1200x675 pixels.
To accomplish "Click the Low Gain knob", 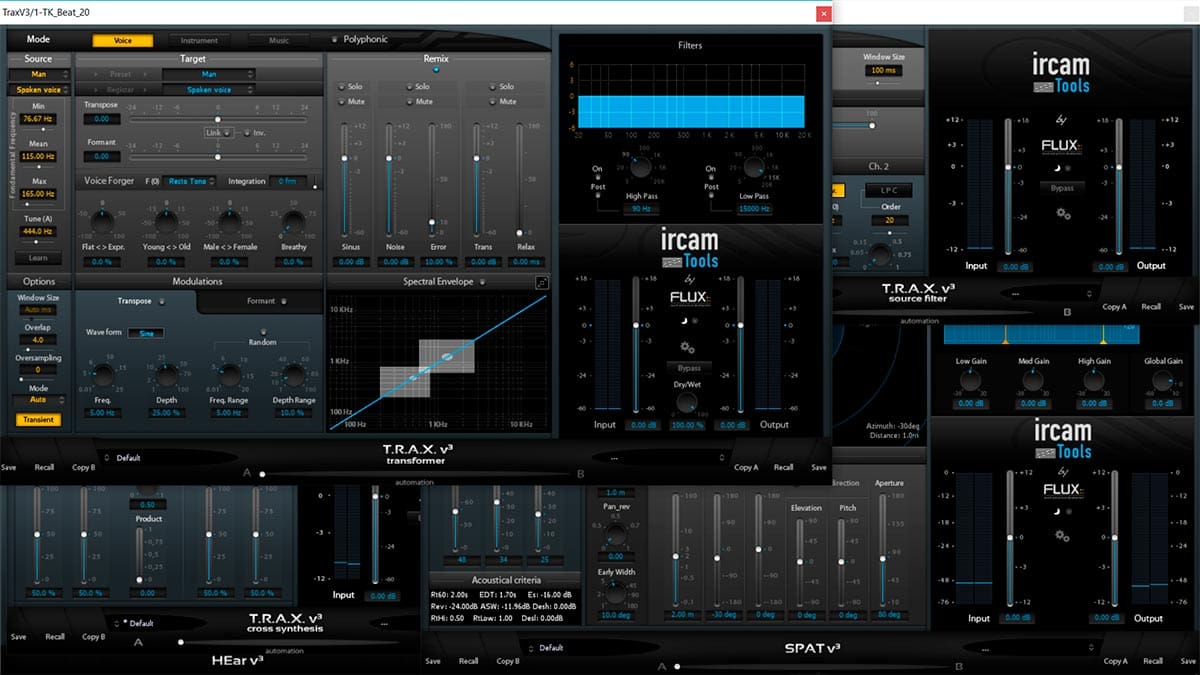I will [x=969, y=380].
